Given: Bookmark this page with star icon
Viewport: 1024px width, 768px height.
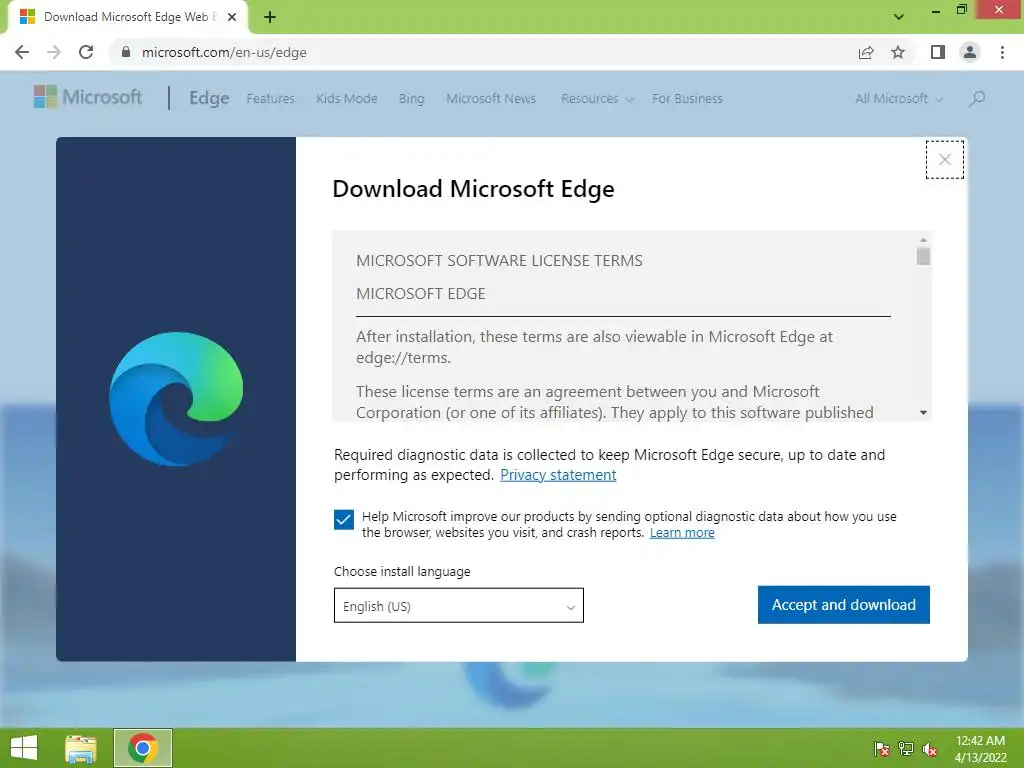Looking at the screenshot, I should click(x=898, y=52).
